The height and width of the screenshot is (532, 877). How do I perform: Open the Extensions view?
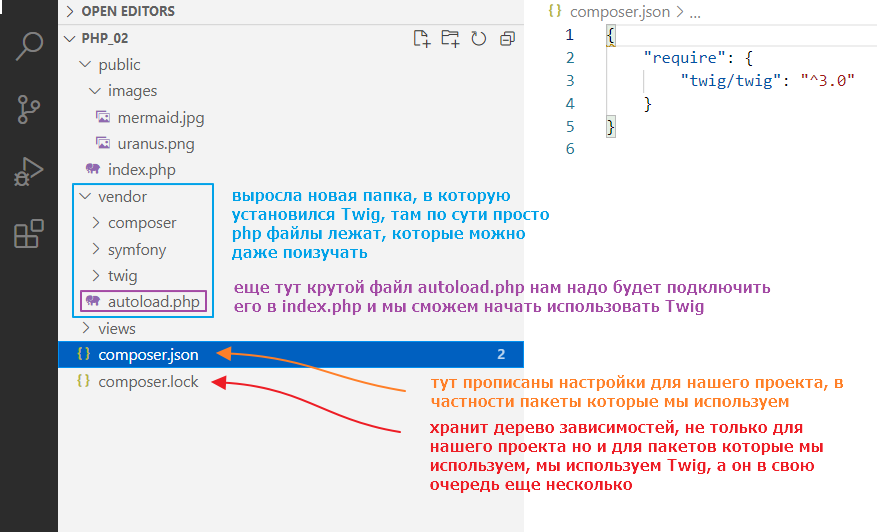point(29,234)
